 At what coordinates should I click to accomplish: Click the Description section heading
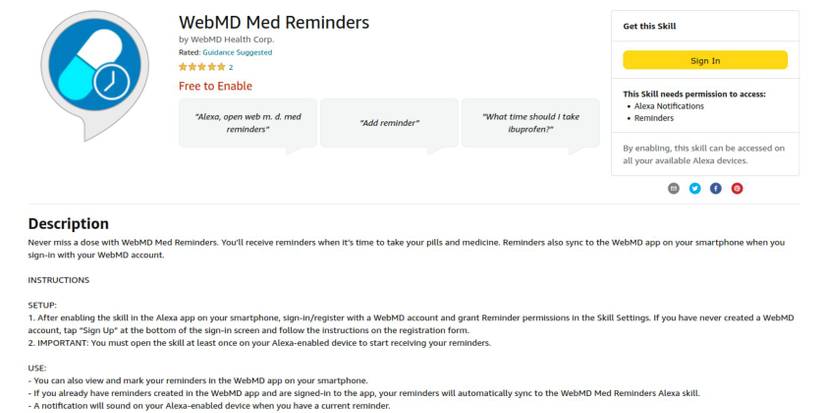click(68, 224)
